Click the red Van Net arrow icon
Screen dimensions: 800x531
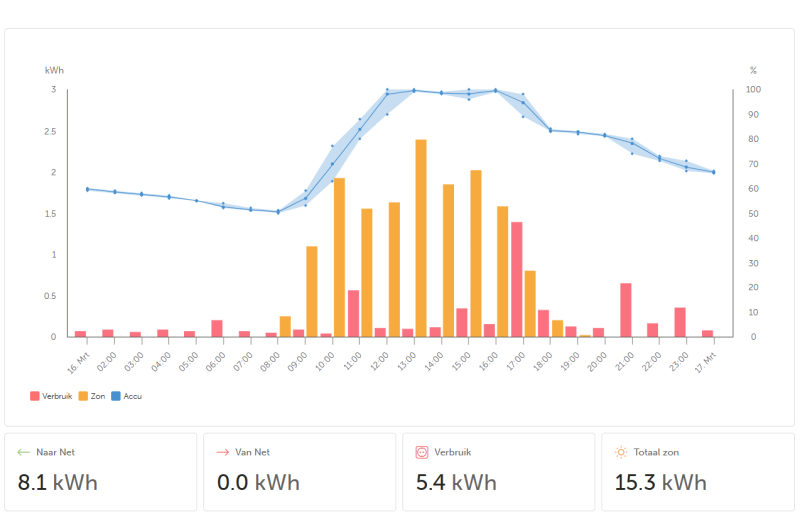point(222,452)
